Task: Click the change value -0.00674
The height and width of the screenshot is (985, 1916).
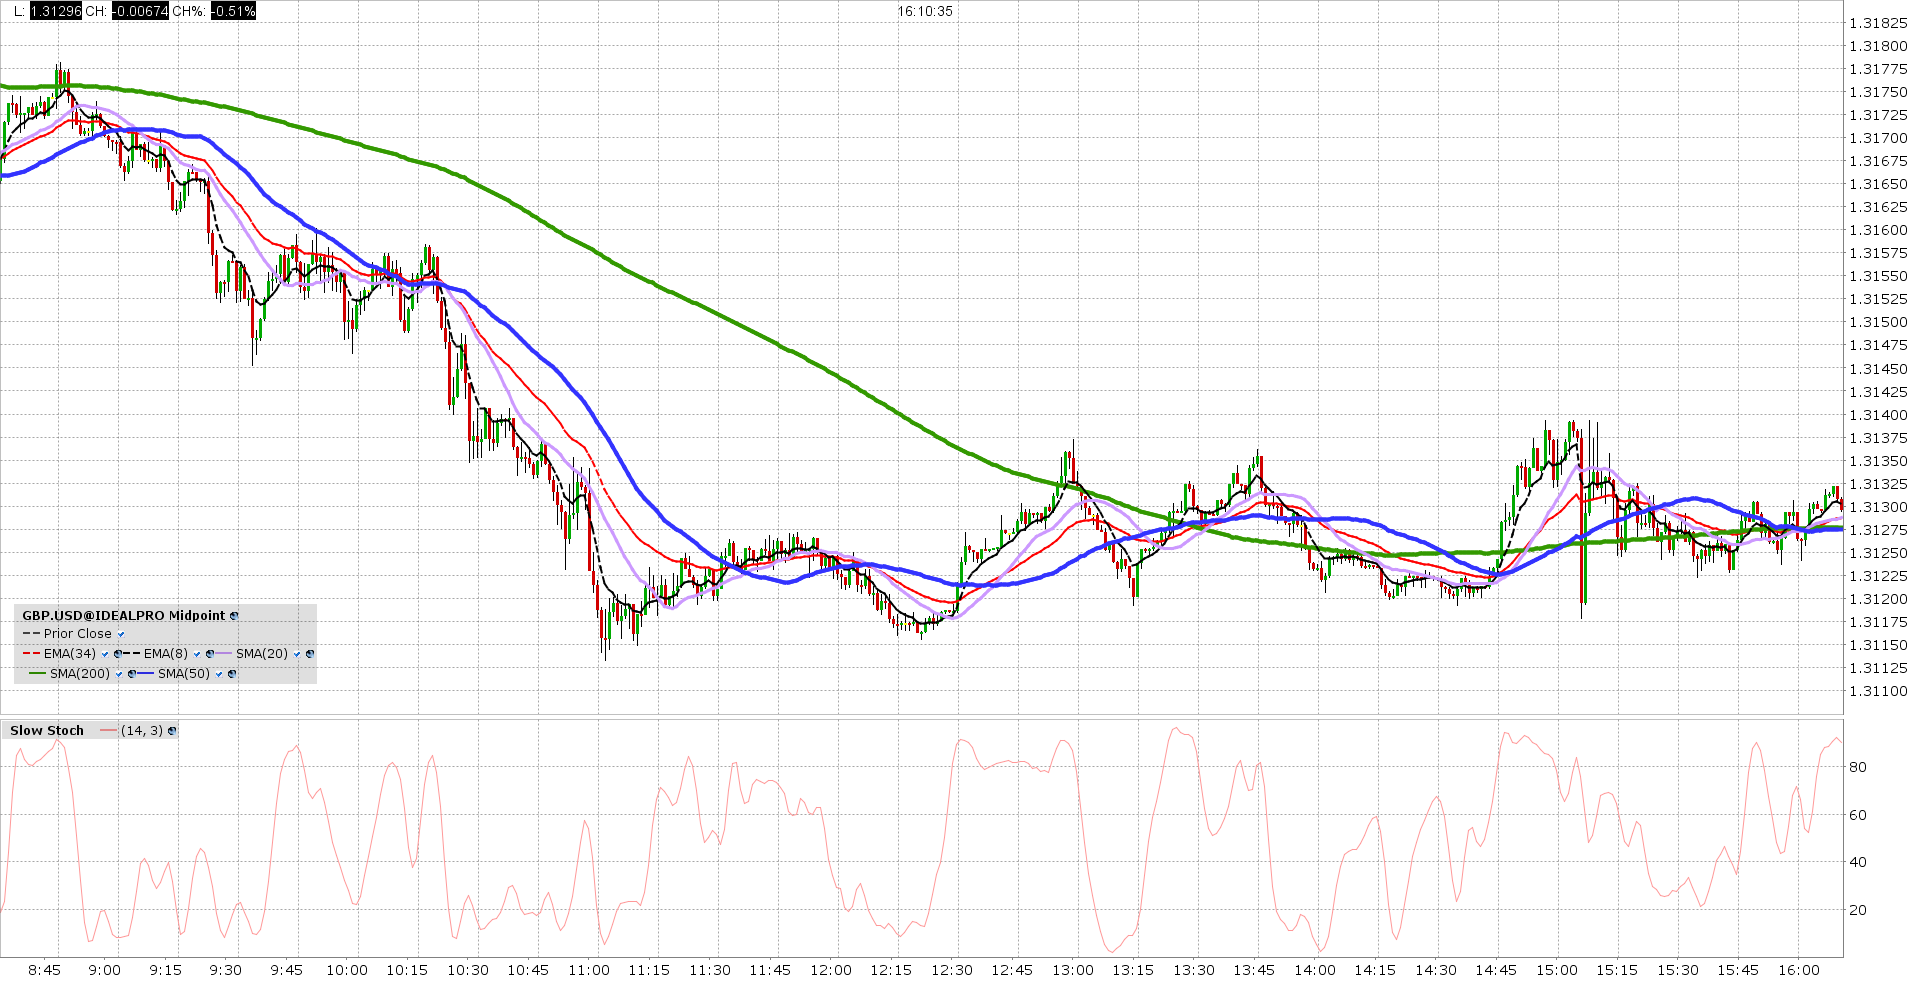Action: tap(140, 11)
